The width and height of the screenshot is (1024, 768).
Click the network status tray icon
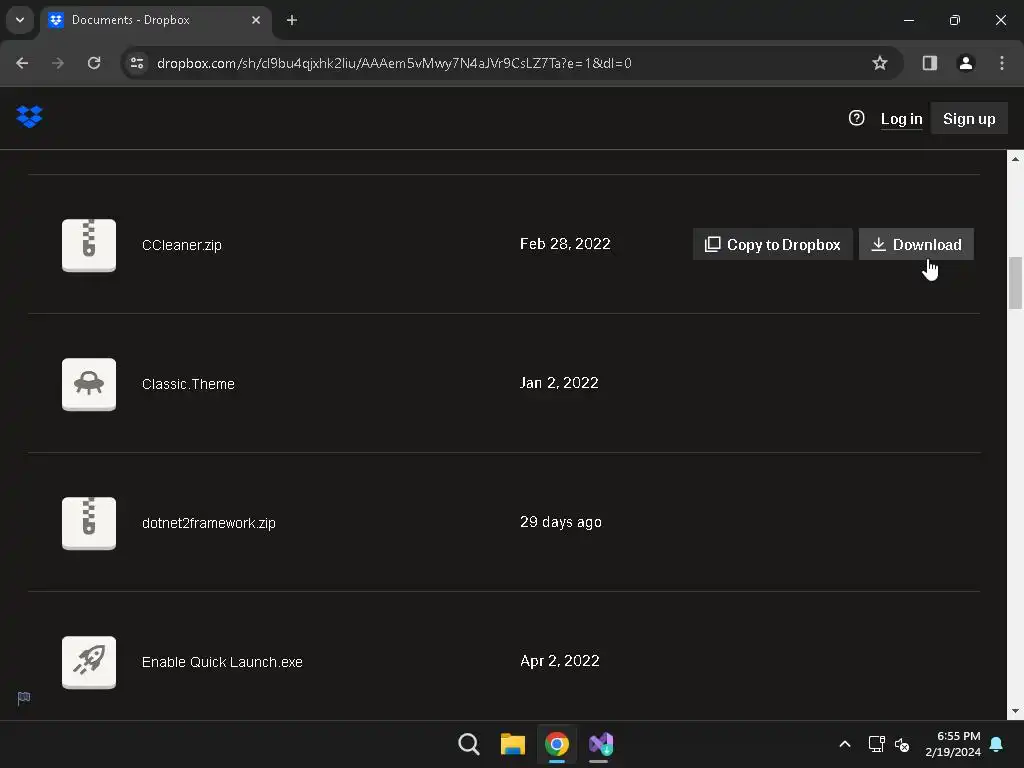click(876, 744)
